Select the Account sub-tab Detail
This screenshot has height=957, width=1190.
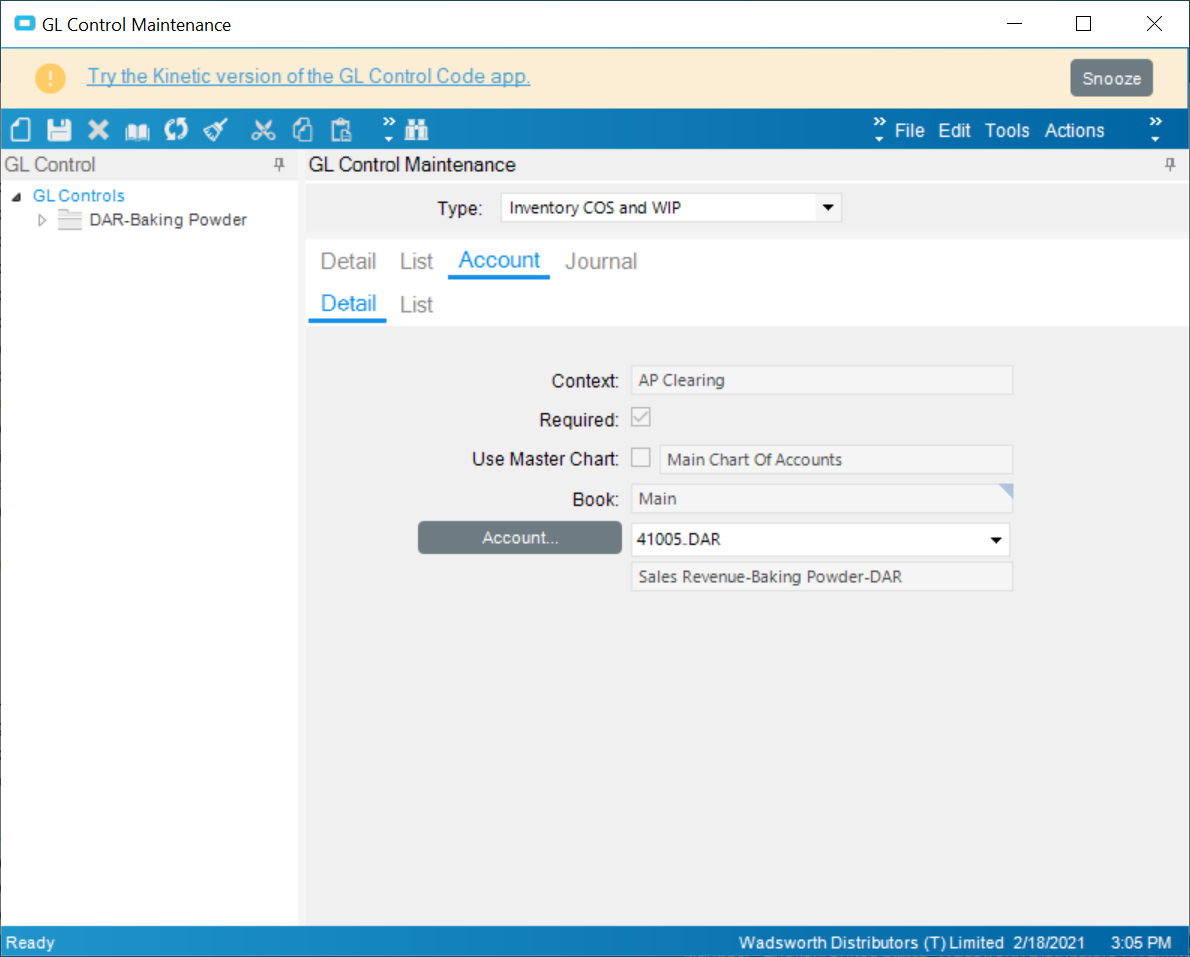pyautogui.click(x=348, y=304)
